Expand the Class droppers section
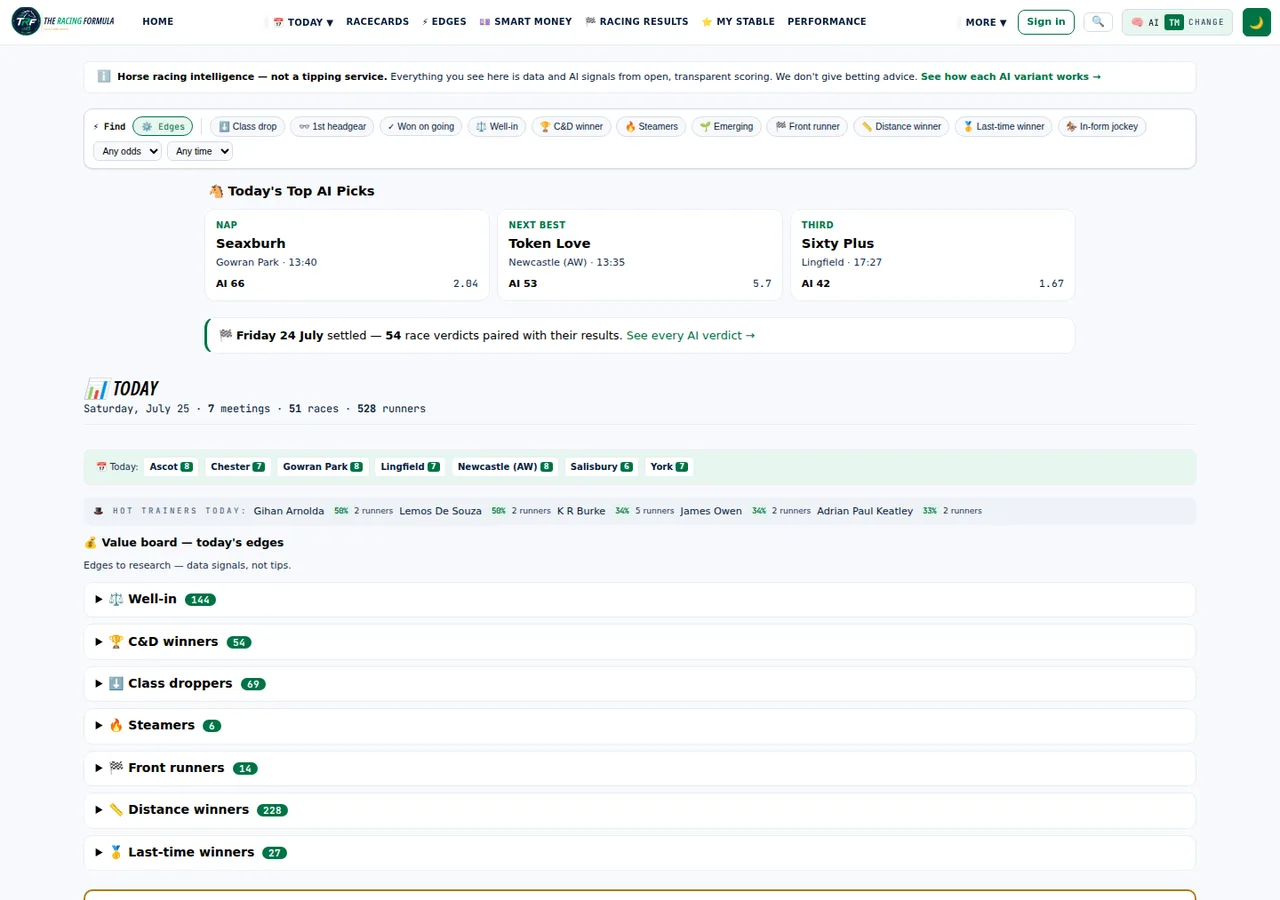Viewport: 1280px width, 900px height. (x=640, y=684)
